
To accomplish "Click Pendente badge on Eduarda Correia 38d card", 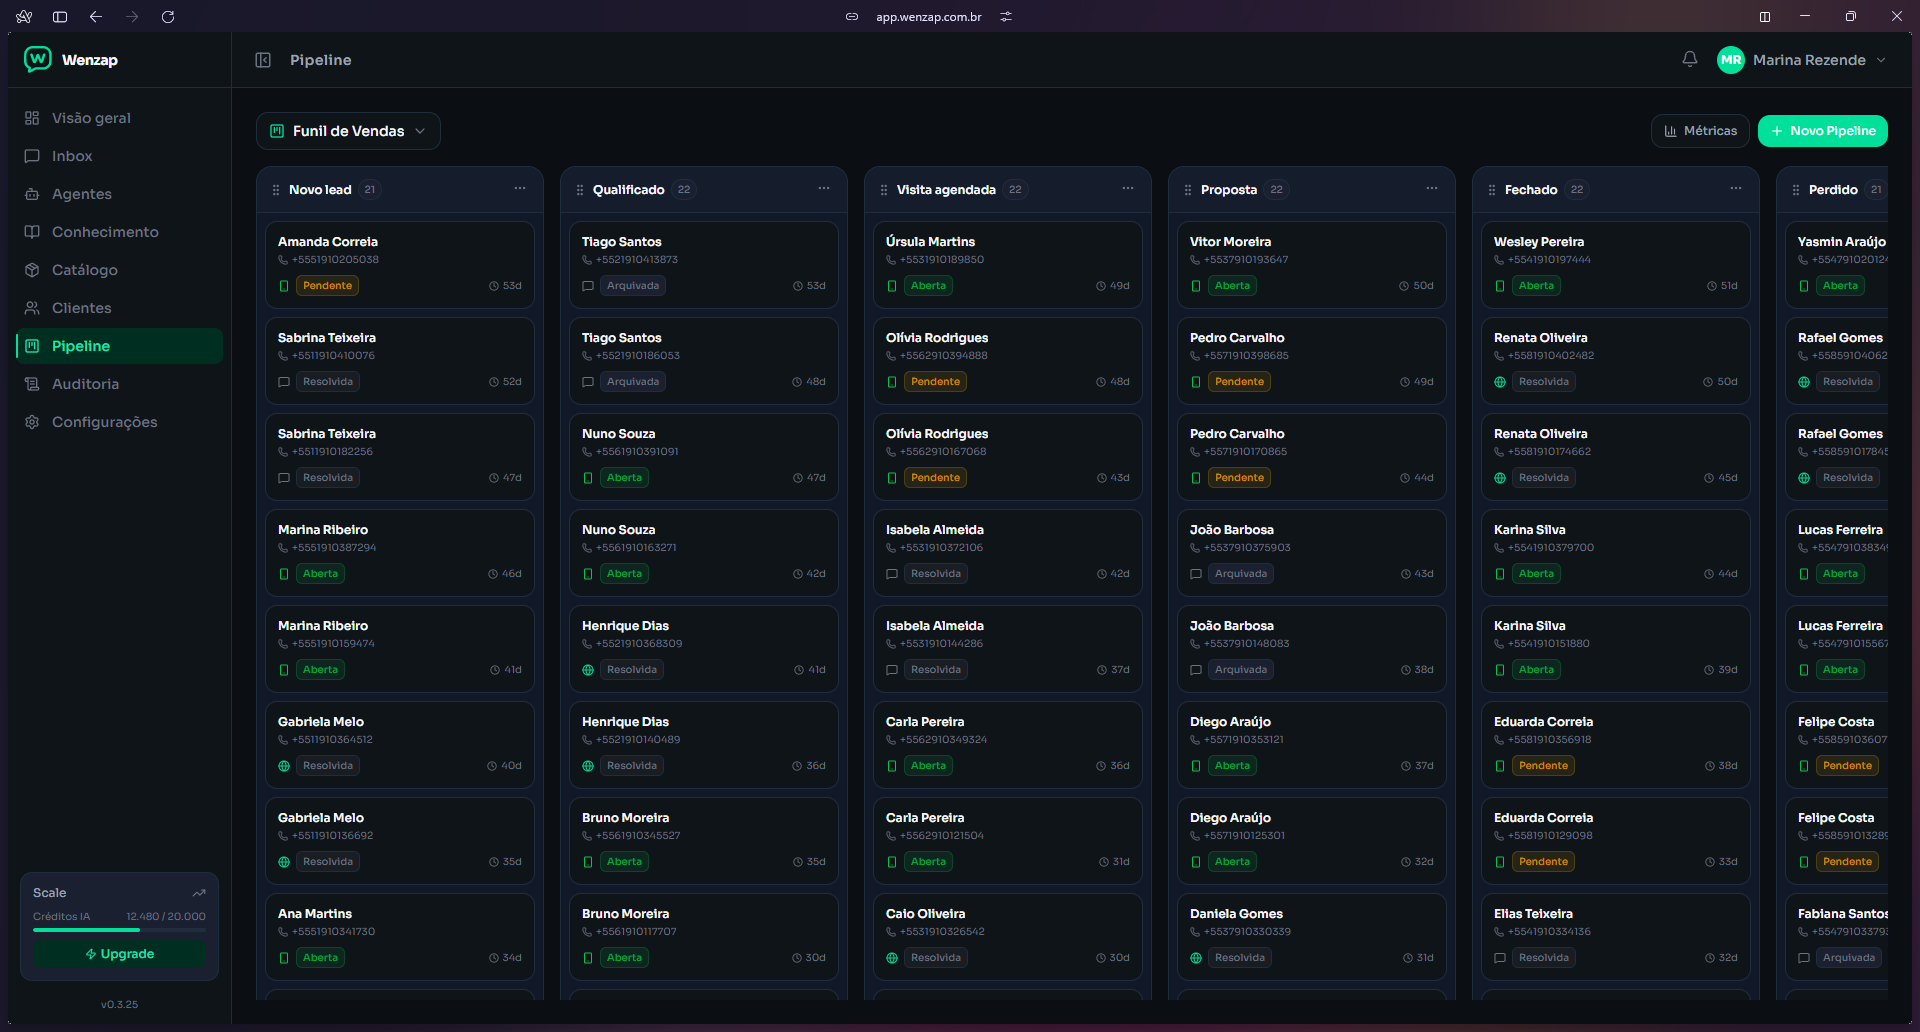I will coord(1543,766).
